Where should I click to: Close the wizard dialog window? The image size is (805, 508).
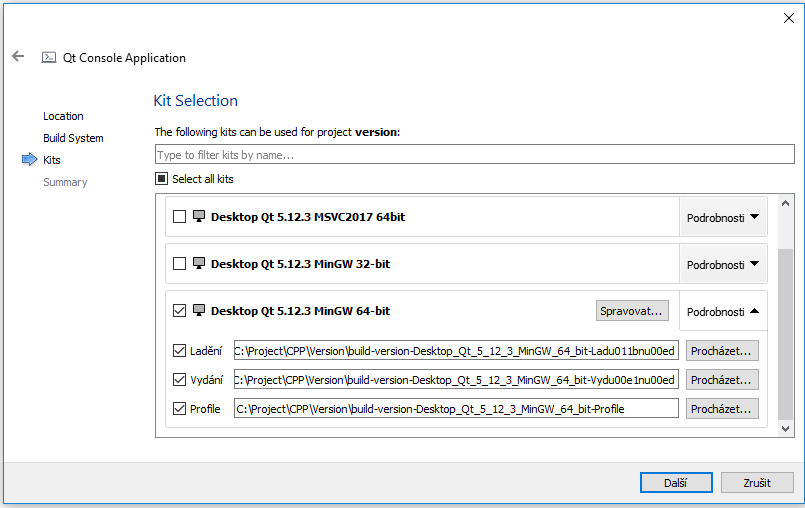point(787,17)
